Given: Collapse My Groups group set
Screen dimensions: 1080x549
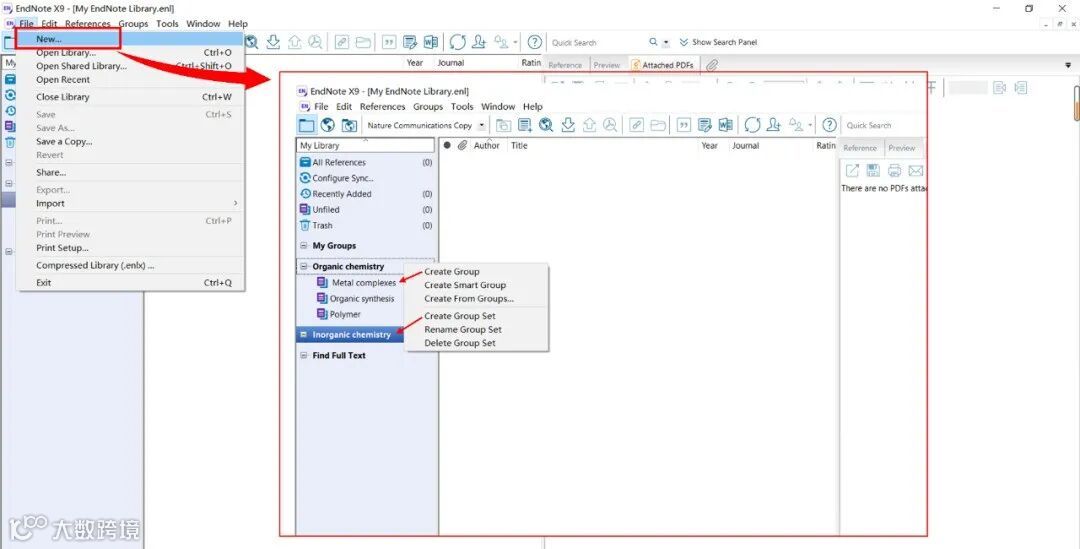Looking at the screenshot, I should [x=304, y=246].
